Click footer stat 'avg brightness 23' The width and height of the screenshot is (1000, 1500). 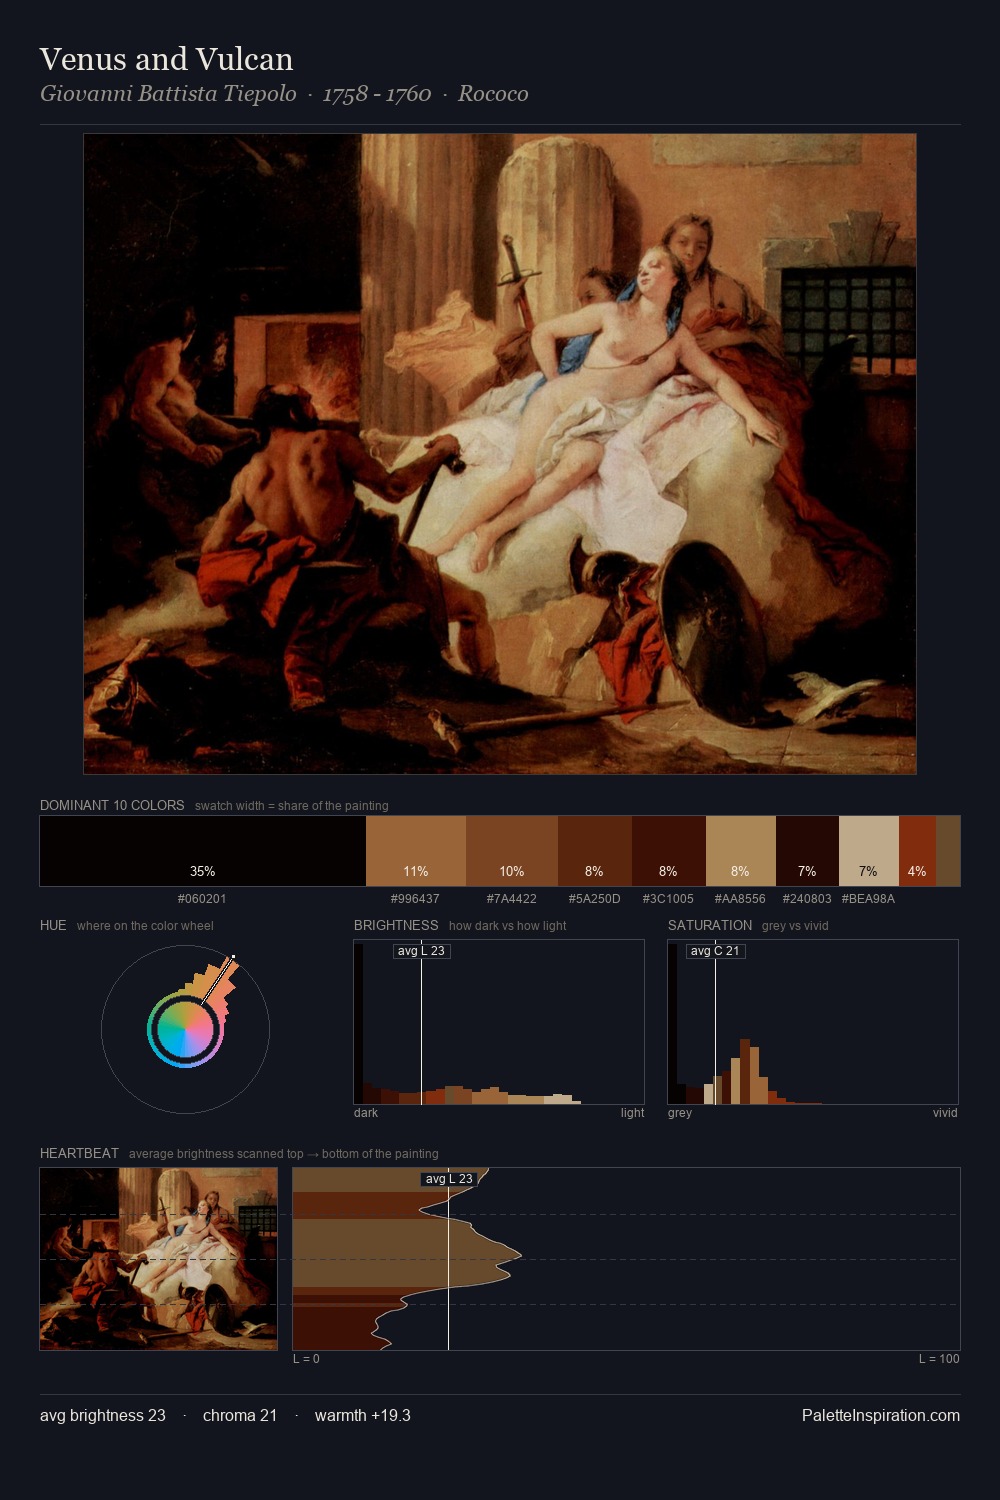103,1415
